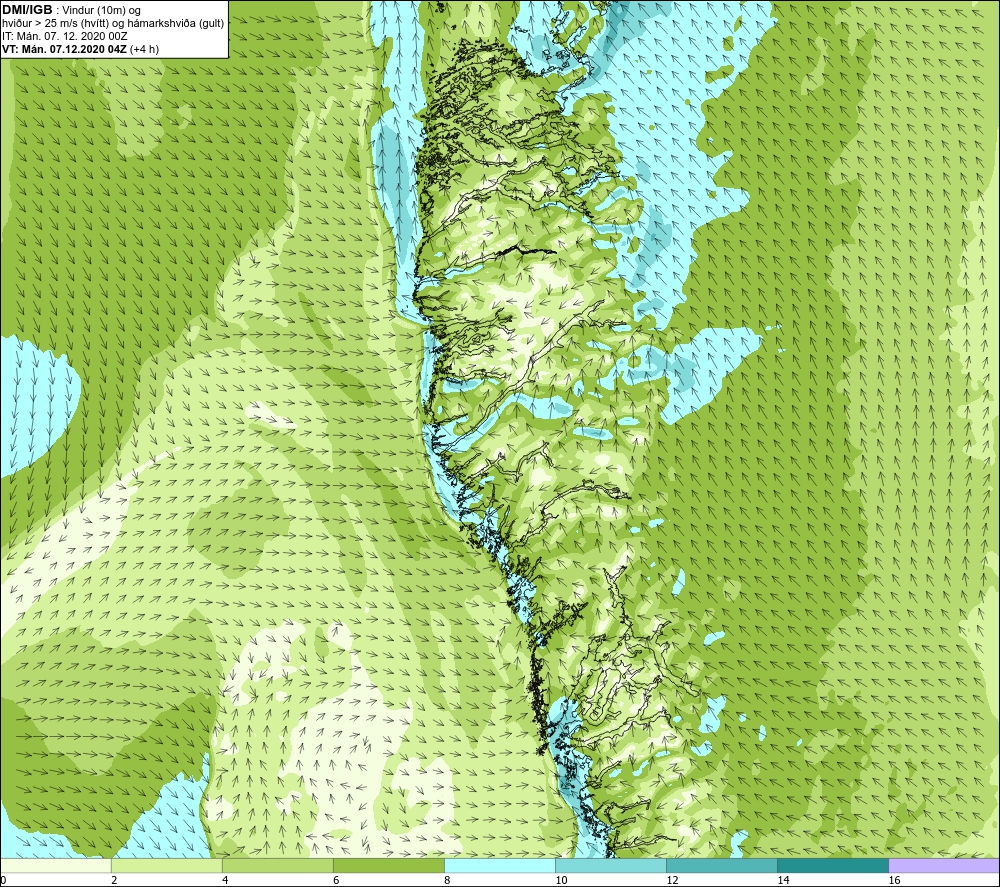
Task: Click the 6–8 m/s darker green swatch
Action: coord(388,866)
